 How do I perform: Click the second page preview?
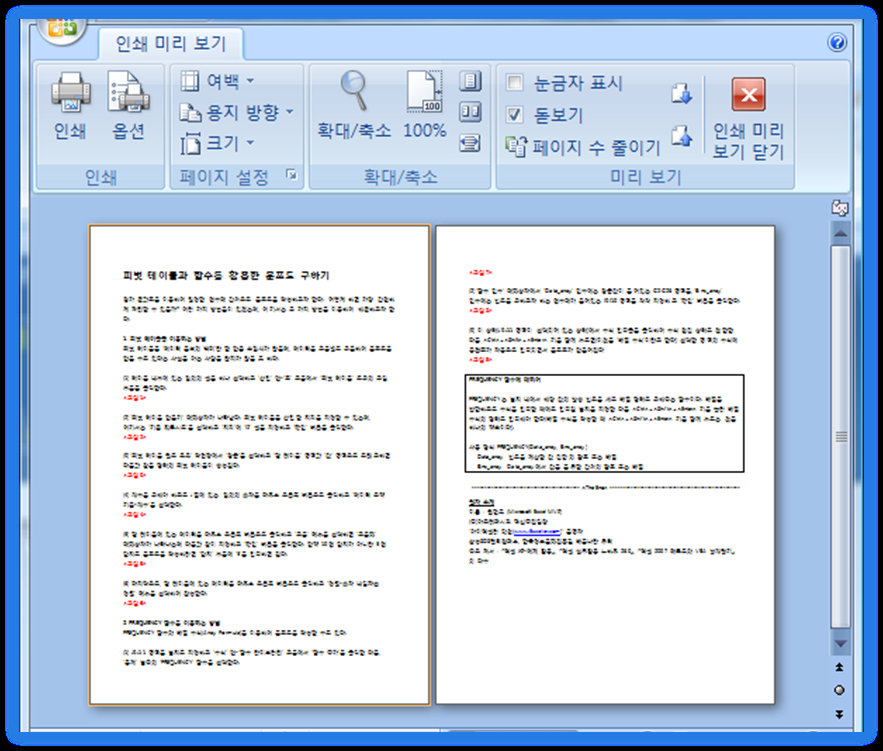pyautogui.click(x=605, y=465)
